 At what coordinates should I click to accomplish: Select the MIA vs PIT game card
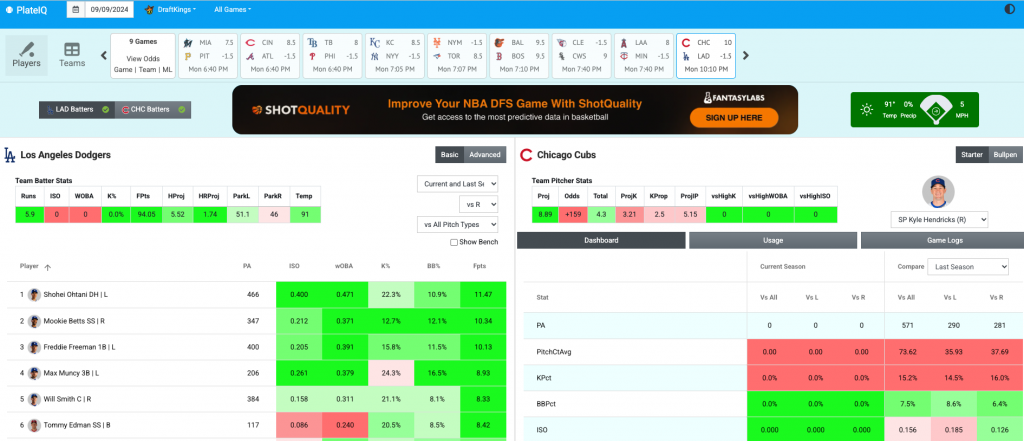tap(208, 56)
